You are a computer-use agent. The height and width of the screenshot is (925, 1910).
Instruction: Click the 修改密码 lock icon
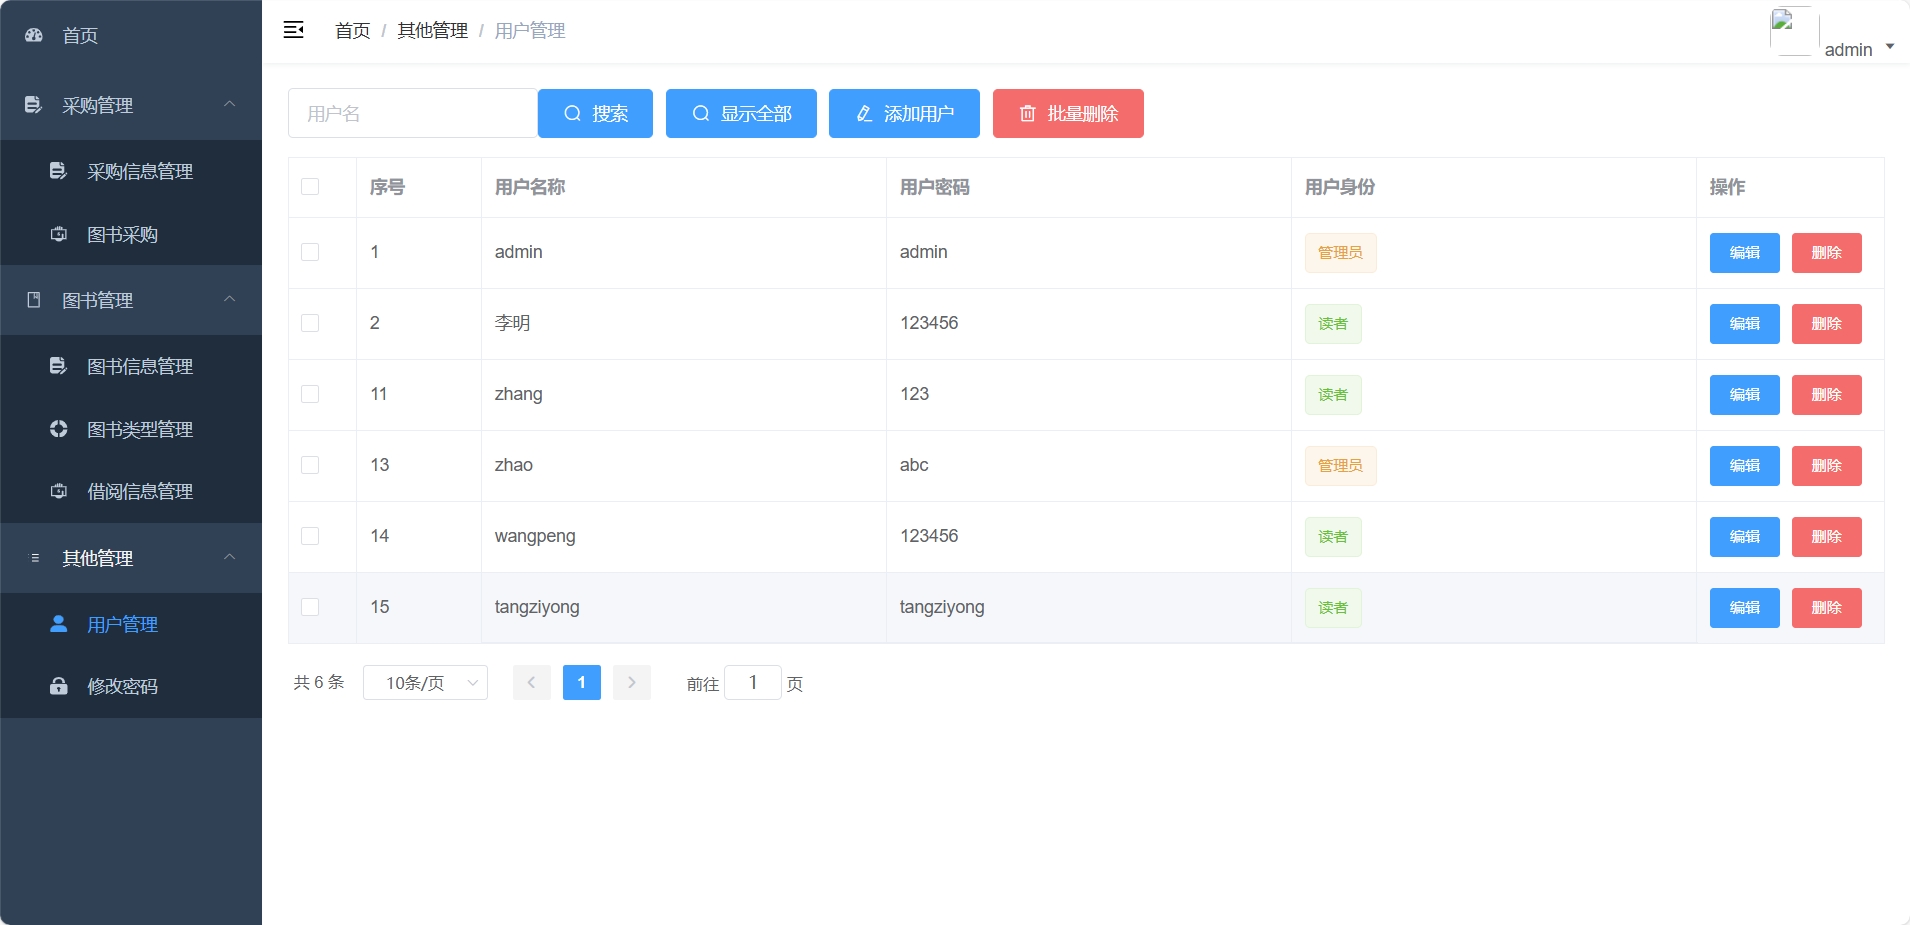(58, 686)
